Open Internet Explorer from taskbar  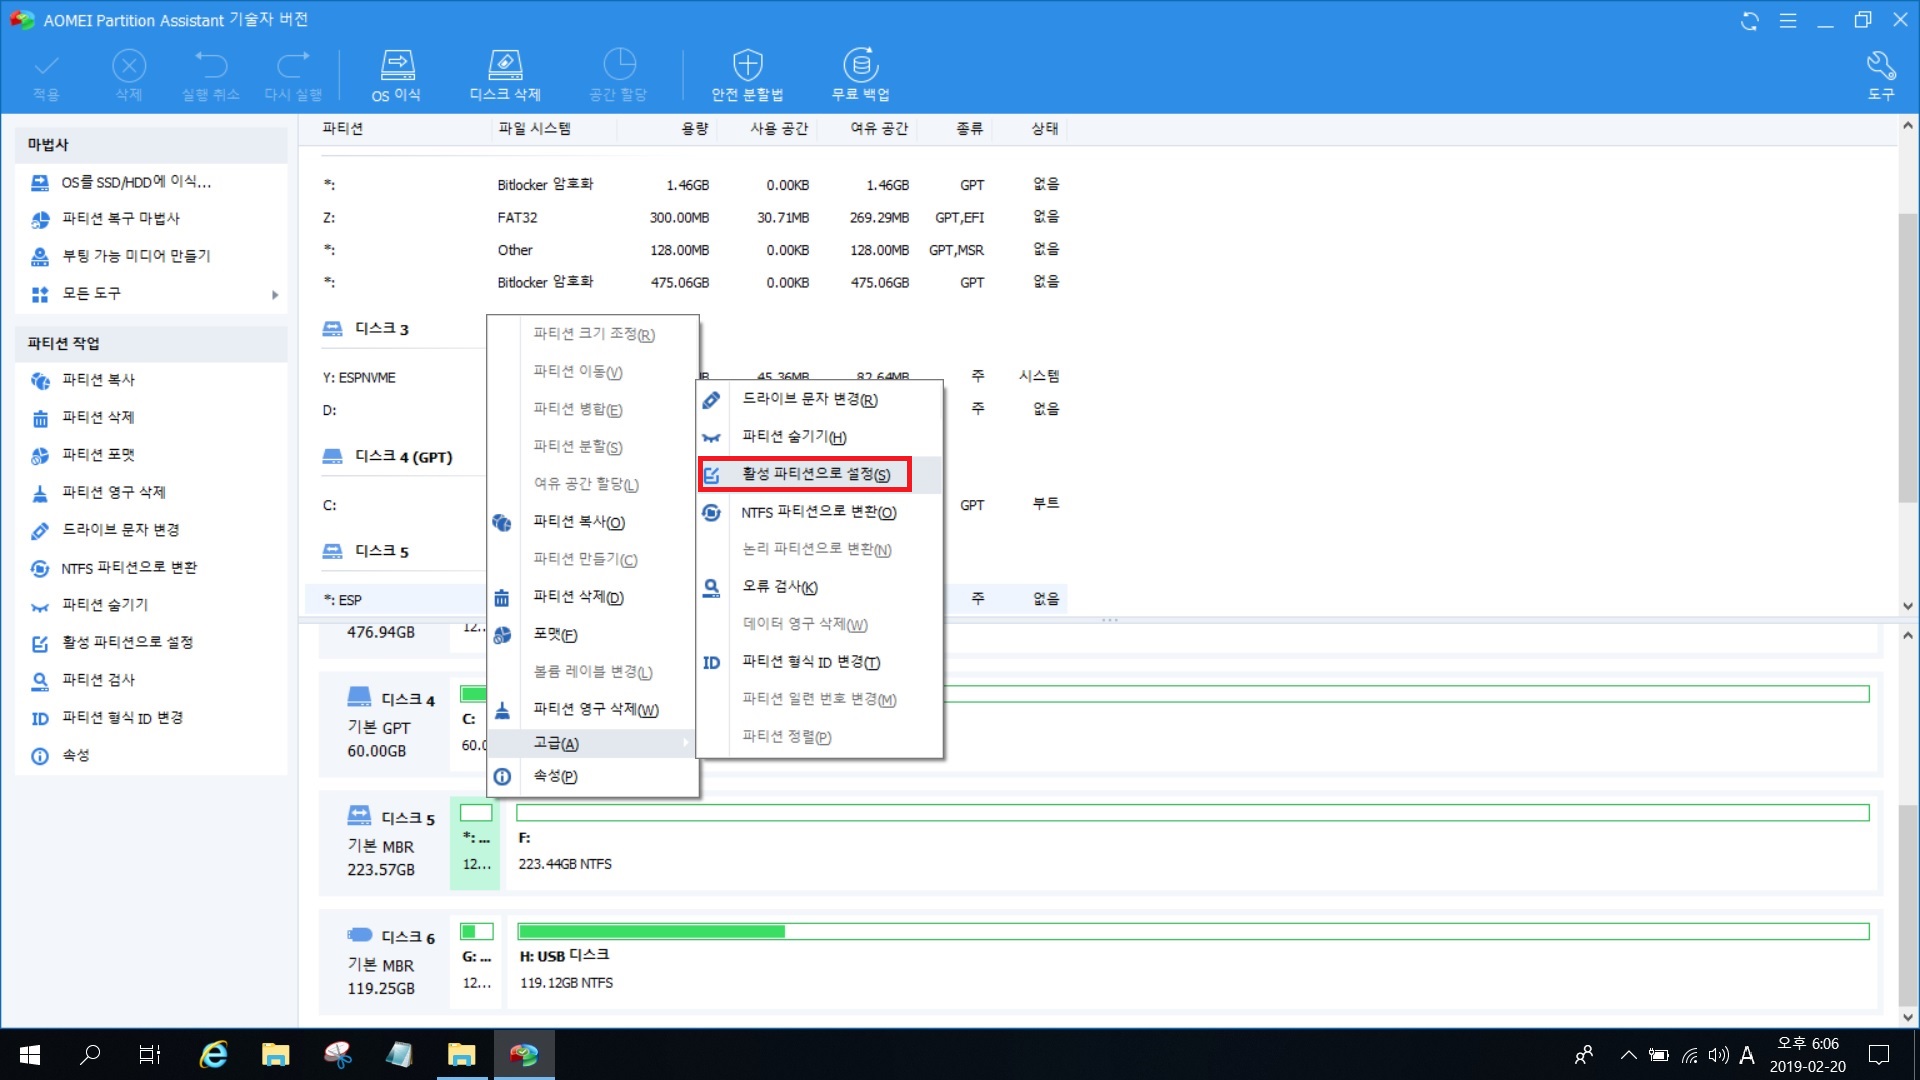click(x=213, y=1055)
